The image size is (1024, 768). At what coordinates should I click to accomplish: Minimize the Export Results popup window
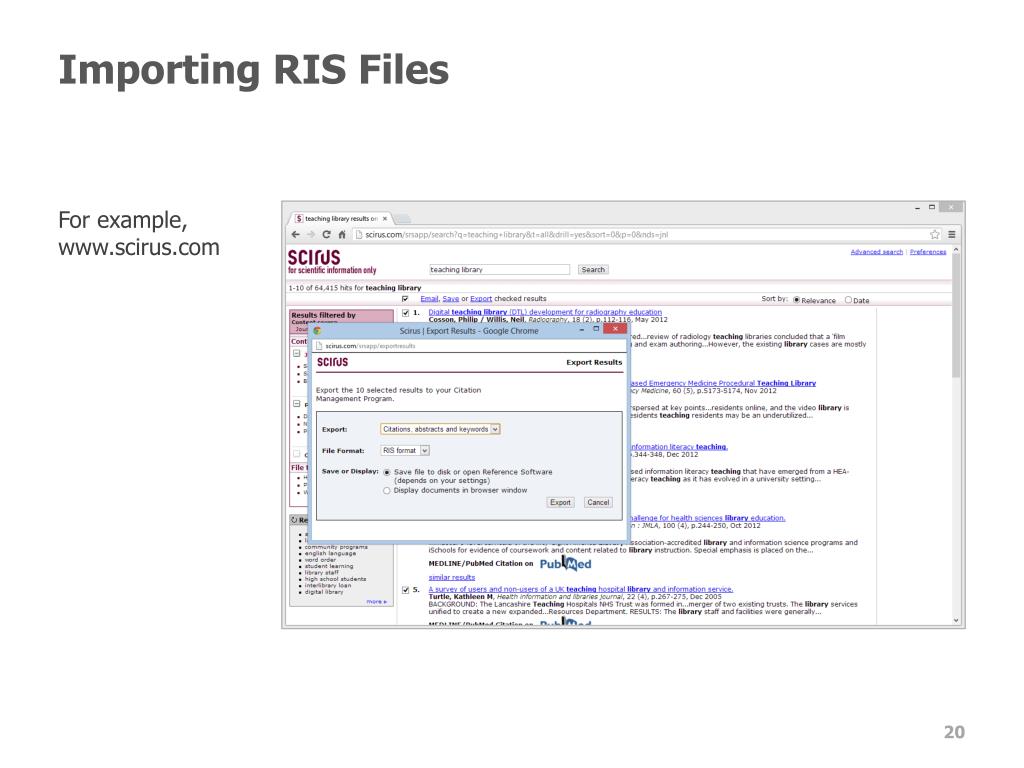pos(581,330)
